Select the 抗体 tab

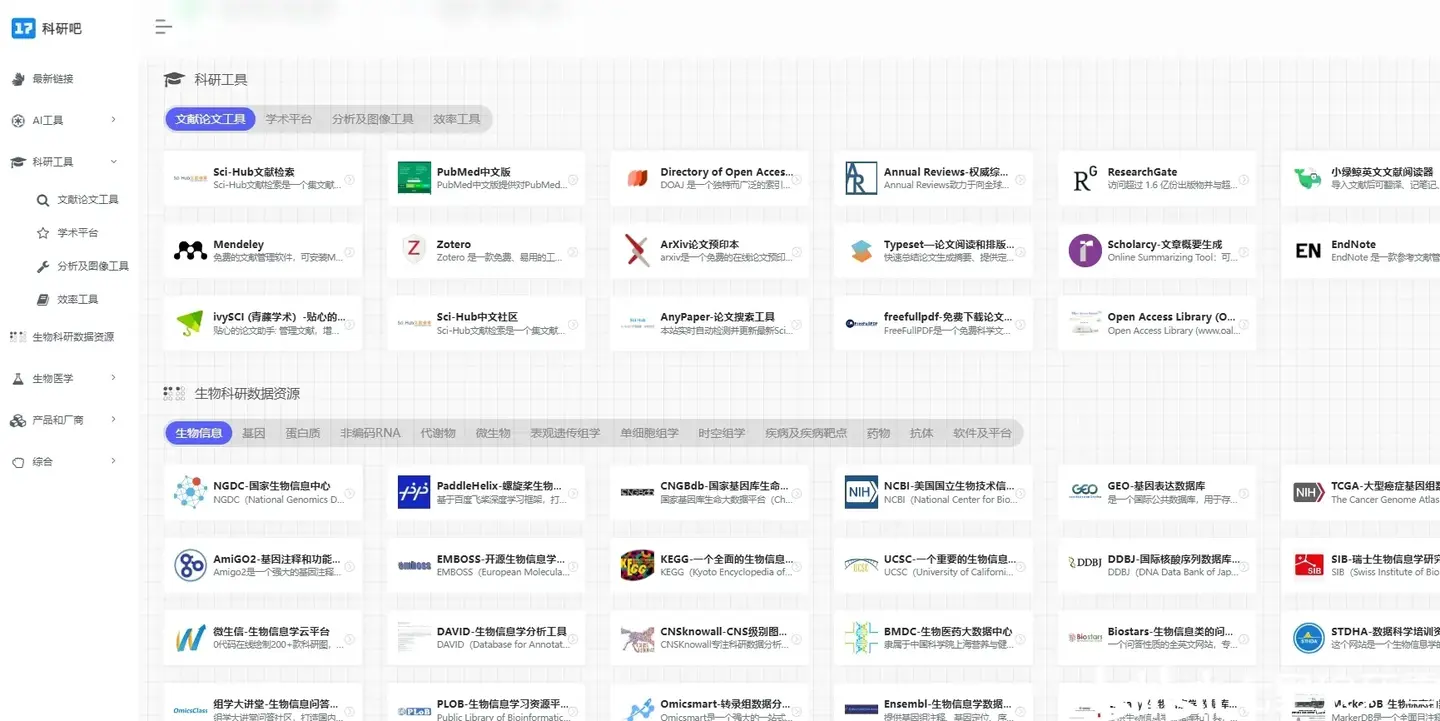click(922, 433)
